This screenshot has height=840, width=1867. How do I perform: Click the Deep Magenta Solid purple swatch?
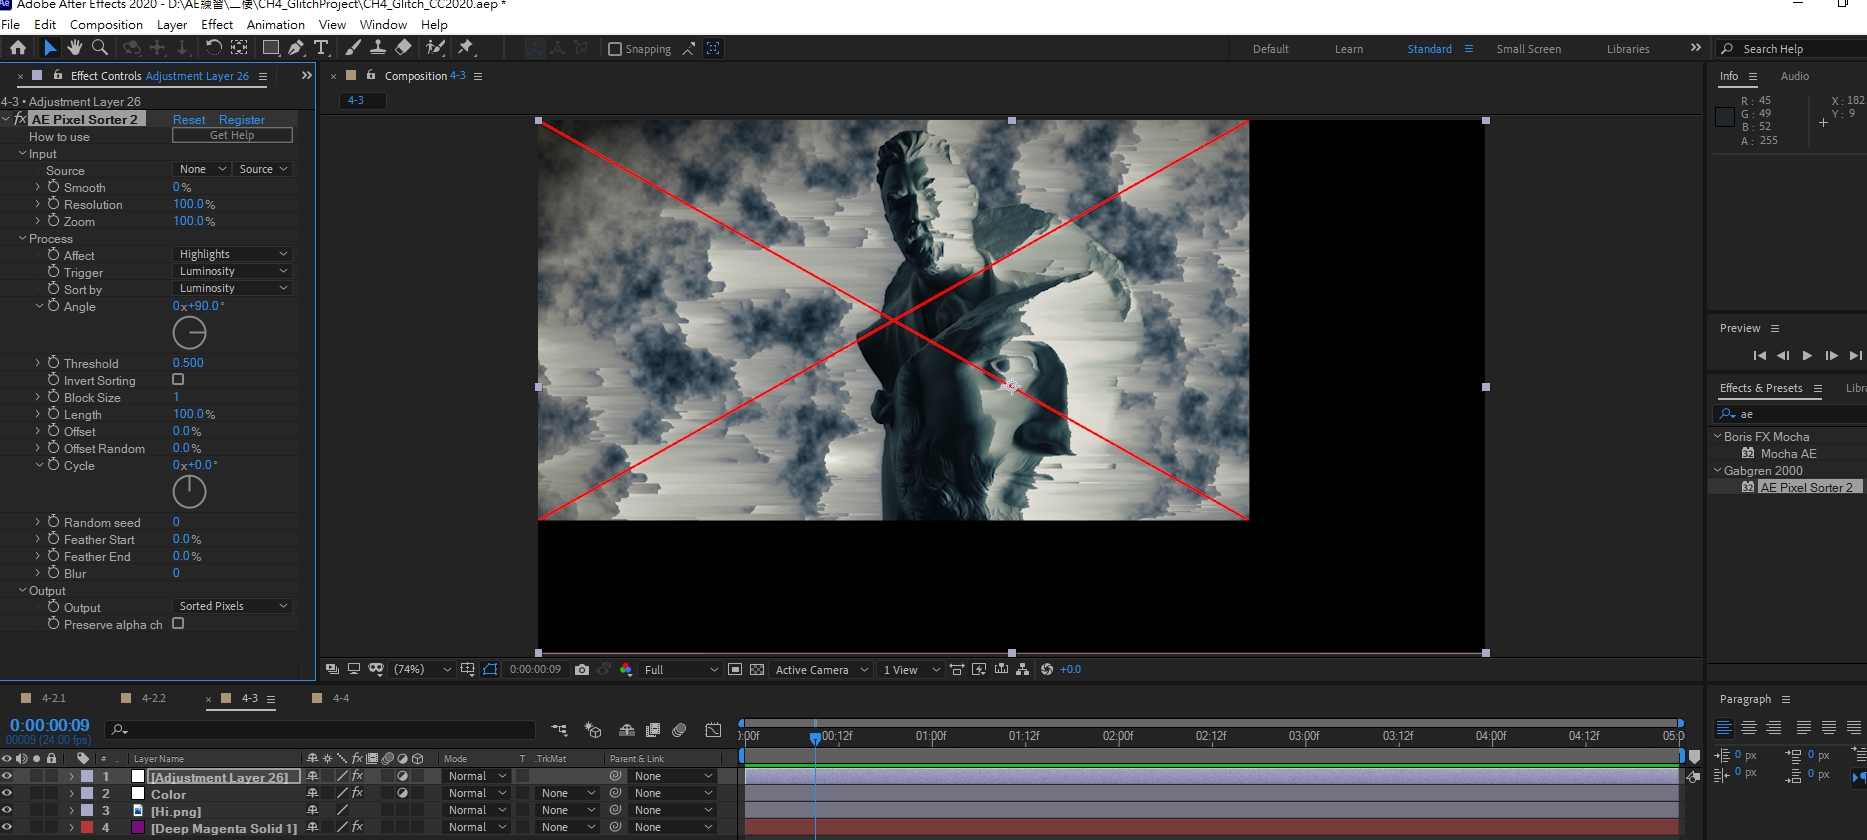point(138,828)
